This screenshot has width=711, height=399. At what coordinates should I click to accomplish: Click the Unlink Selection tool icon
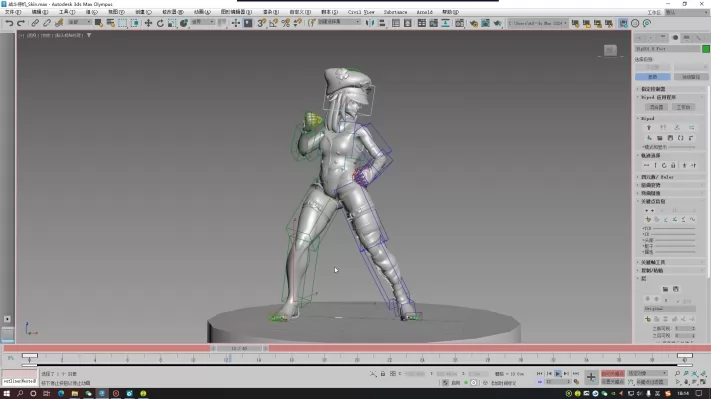(x=47, y=23)
